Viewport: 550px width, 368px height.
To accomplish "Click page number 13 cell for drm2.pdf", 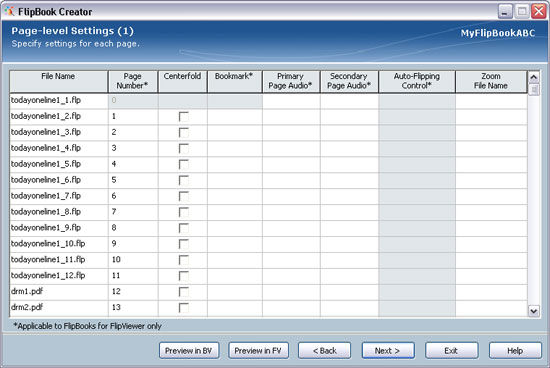I will tap(133, 308).
